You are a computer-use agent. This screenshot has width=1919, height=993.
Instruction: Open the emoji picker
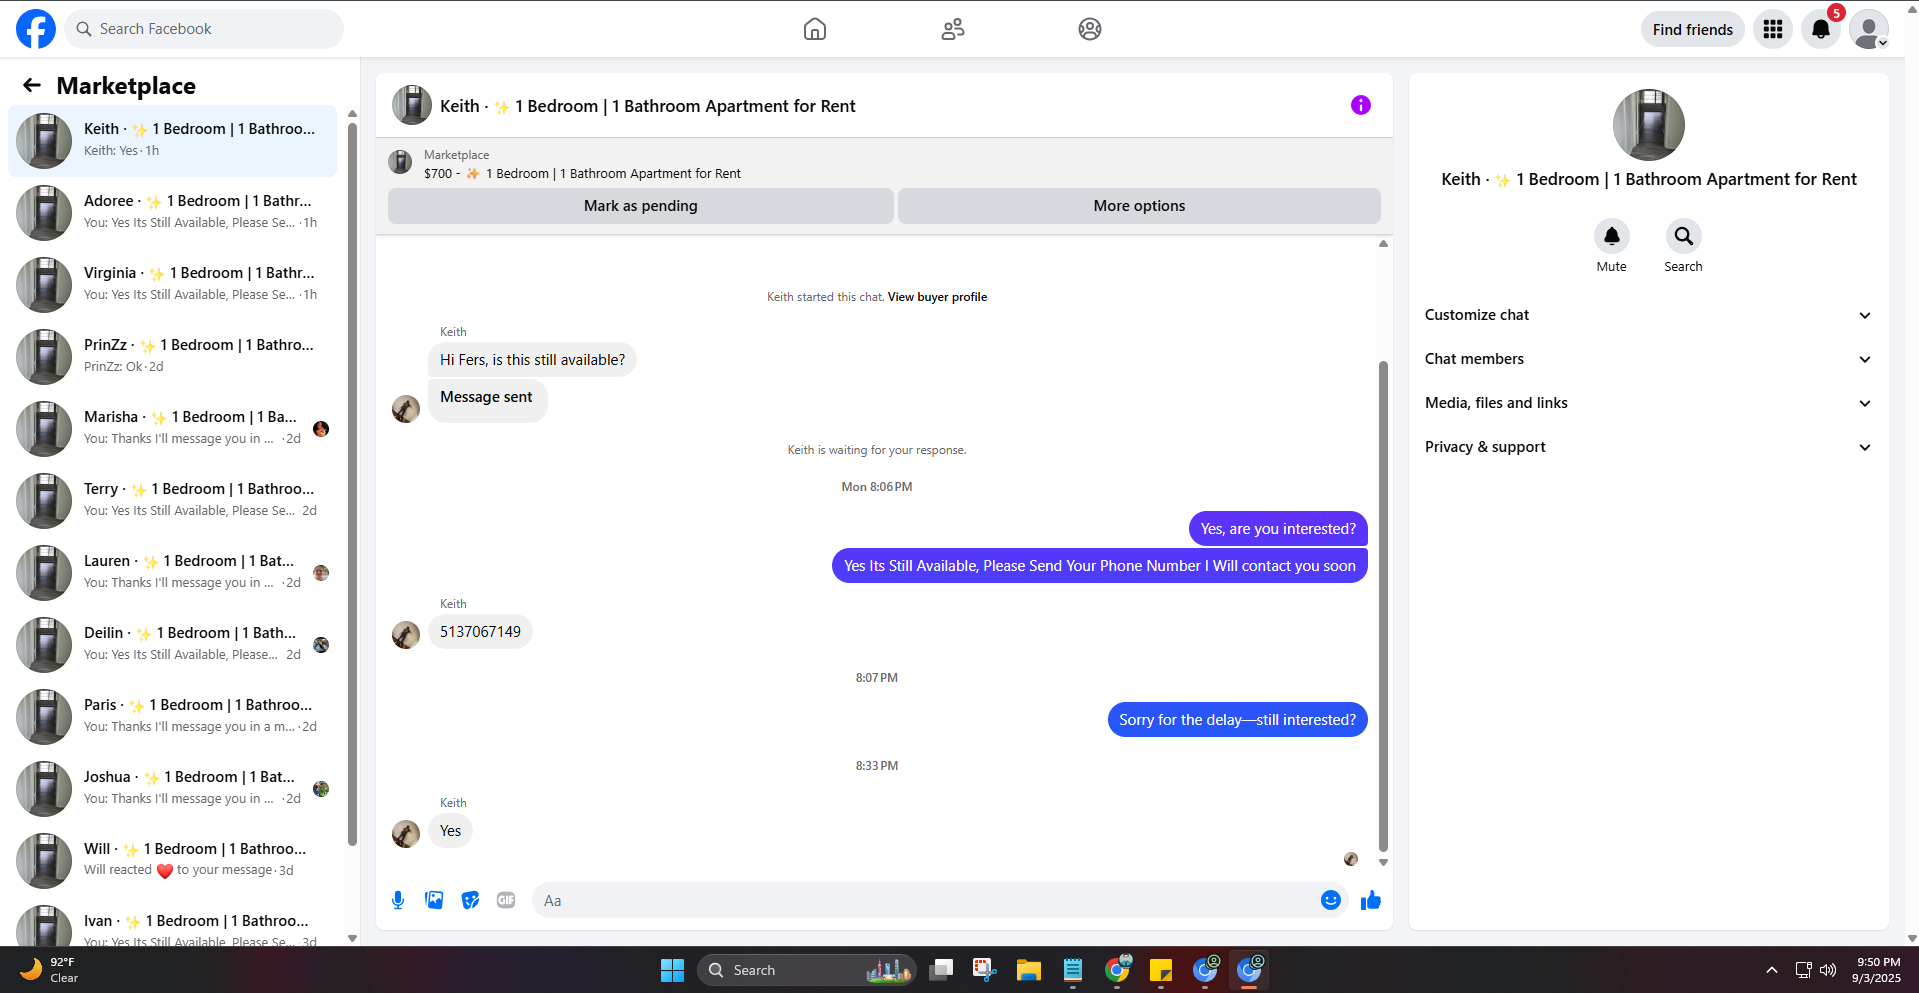pyautogui.click(x=1331, y=900)
